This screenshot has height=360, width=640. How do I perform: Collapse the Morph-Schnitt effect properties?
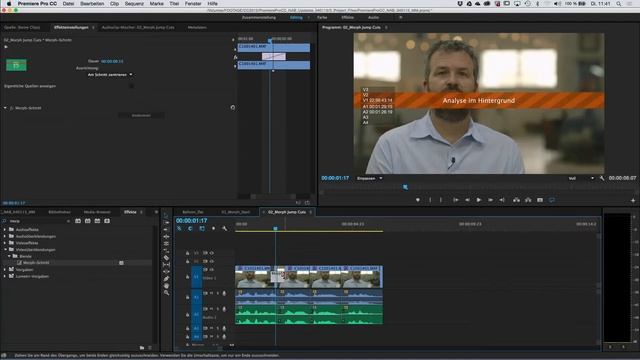[x=5, y=108]
